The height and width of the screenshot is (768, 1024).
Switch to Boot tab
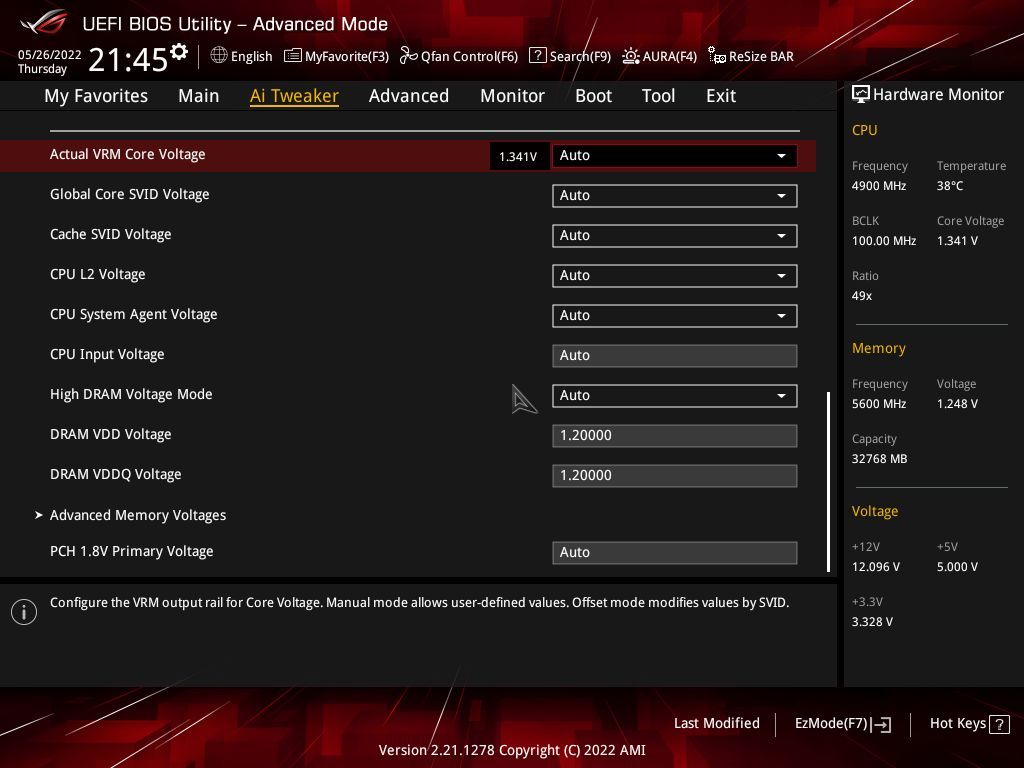pyautogui.click(x=594, y=96)
